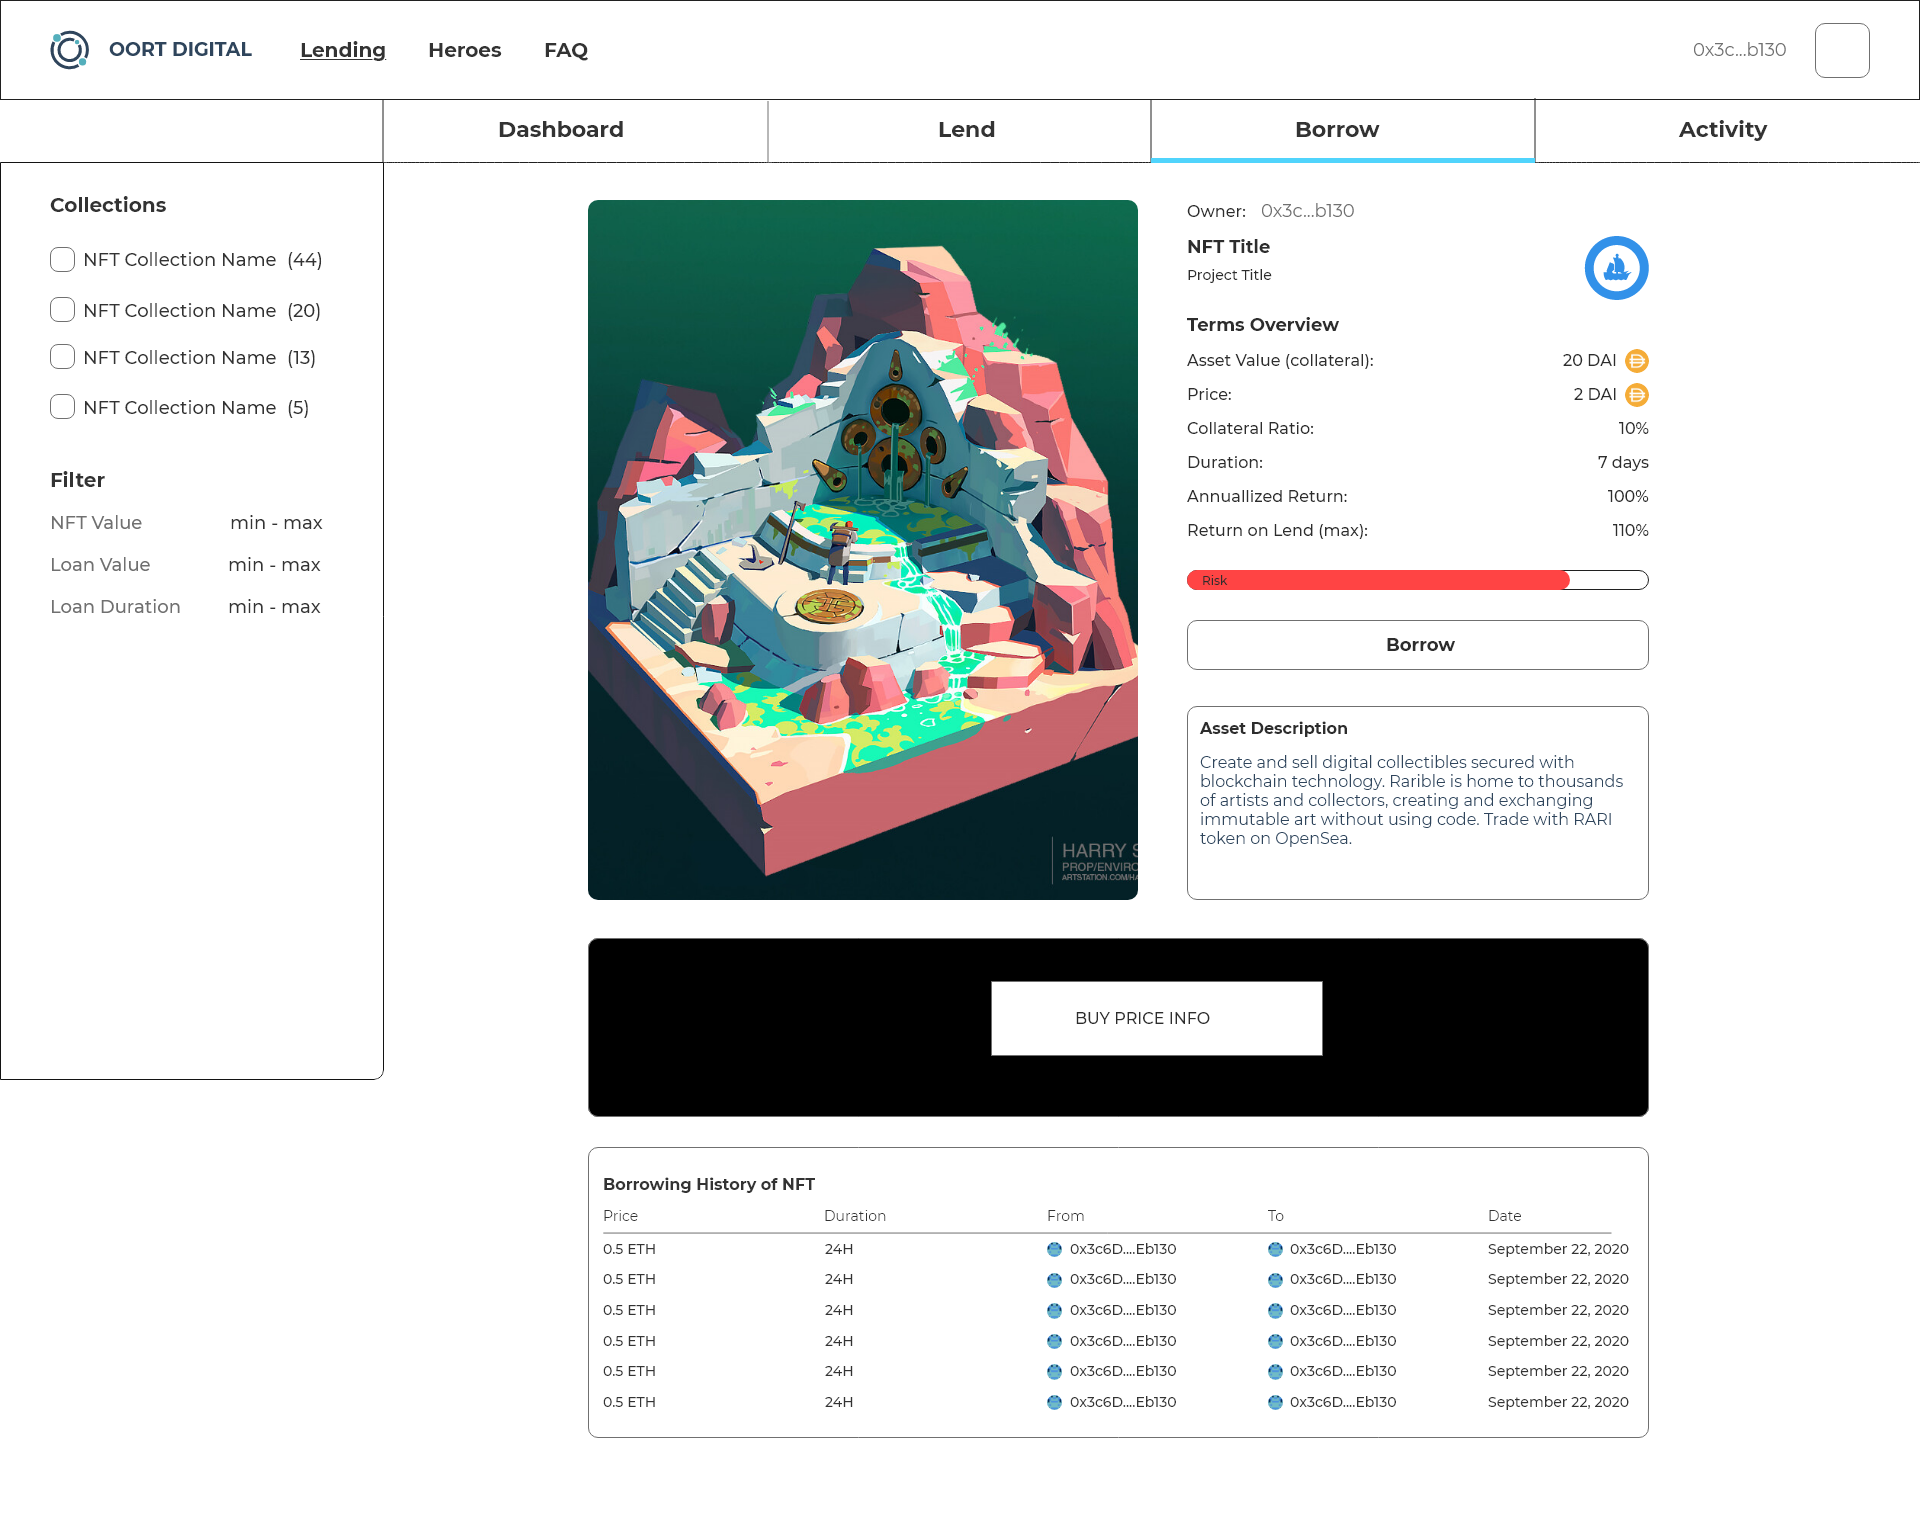
Task: Click the OpenSea ship badge icon
Action: point(1616,268)
